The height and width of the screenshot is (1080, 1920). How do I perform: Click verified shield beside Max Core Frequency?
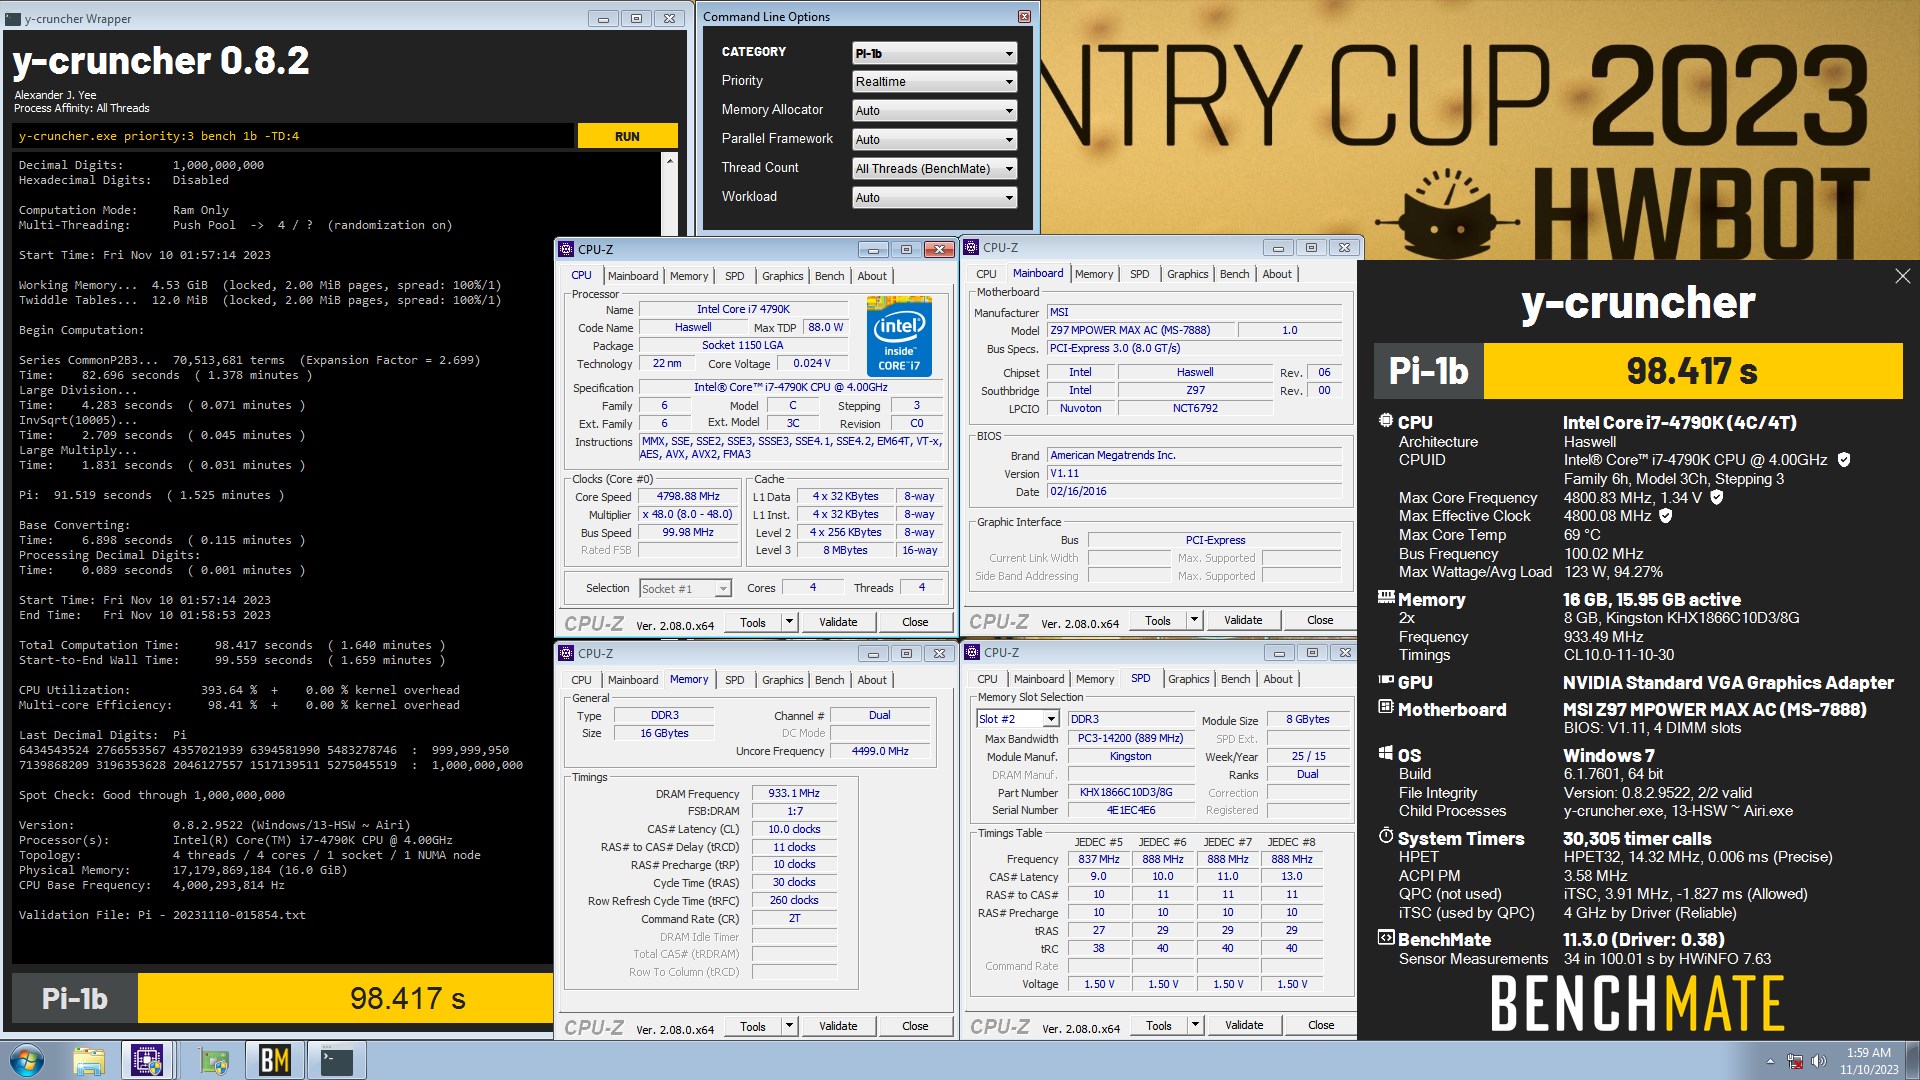pyautogui.click(x=1717, y=497)
